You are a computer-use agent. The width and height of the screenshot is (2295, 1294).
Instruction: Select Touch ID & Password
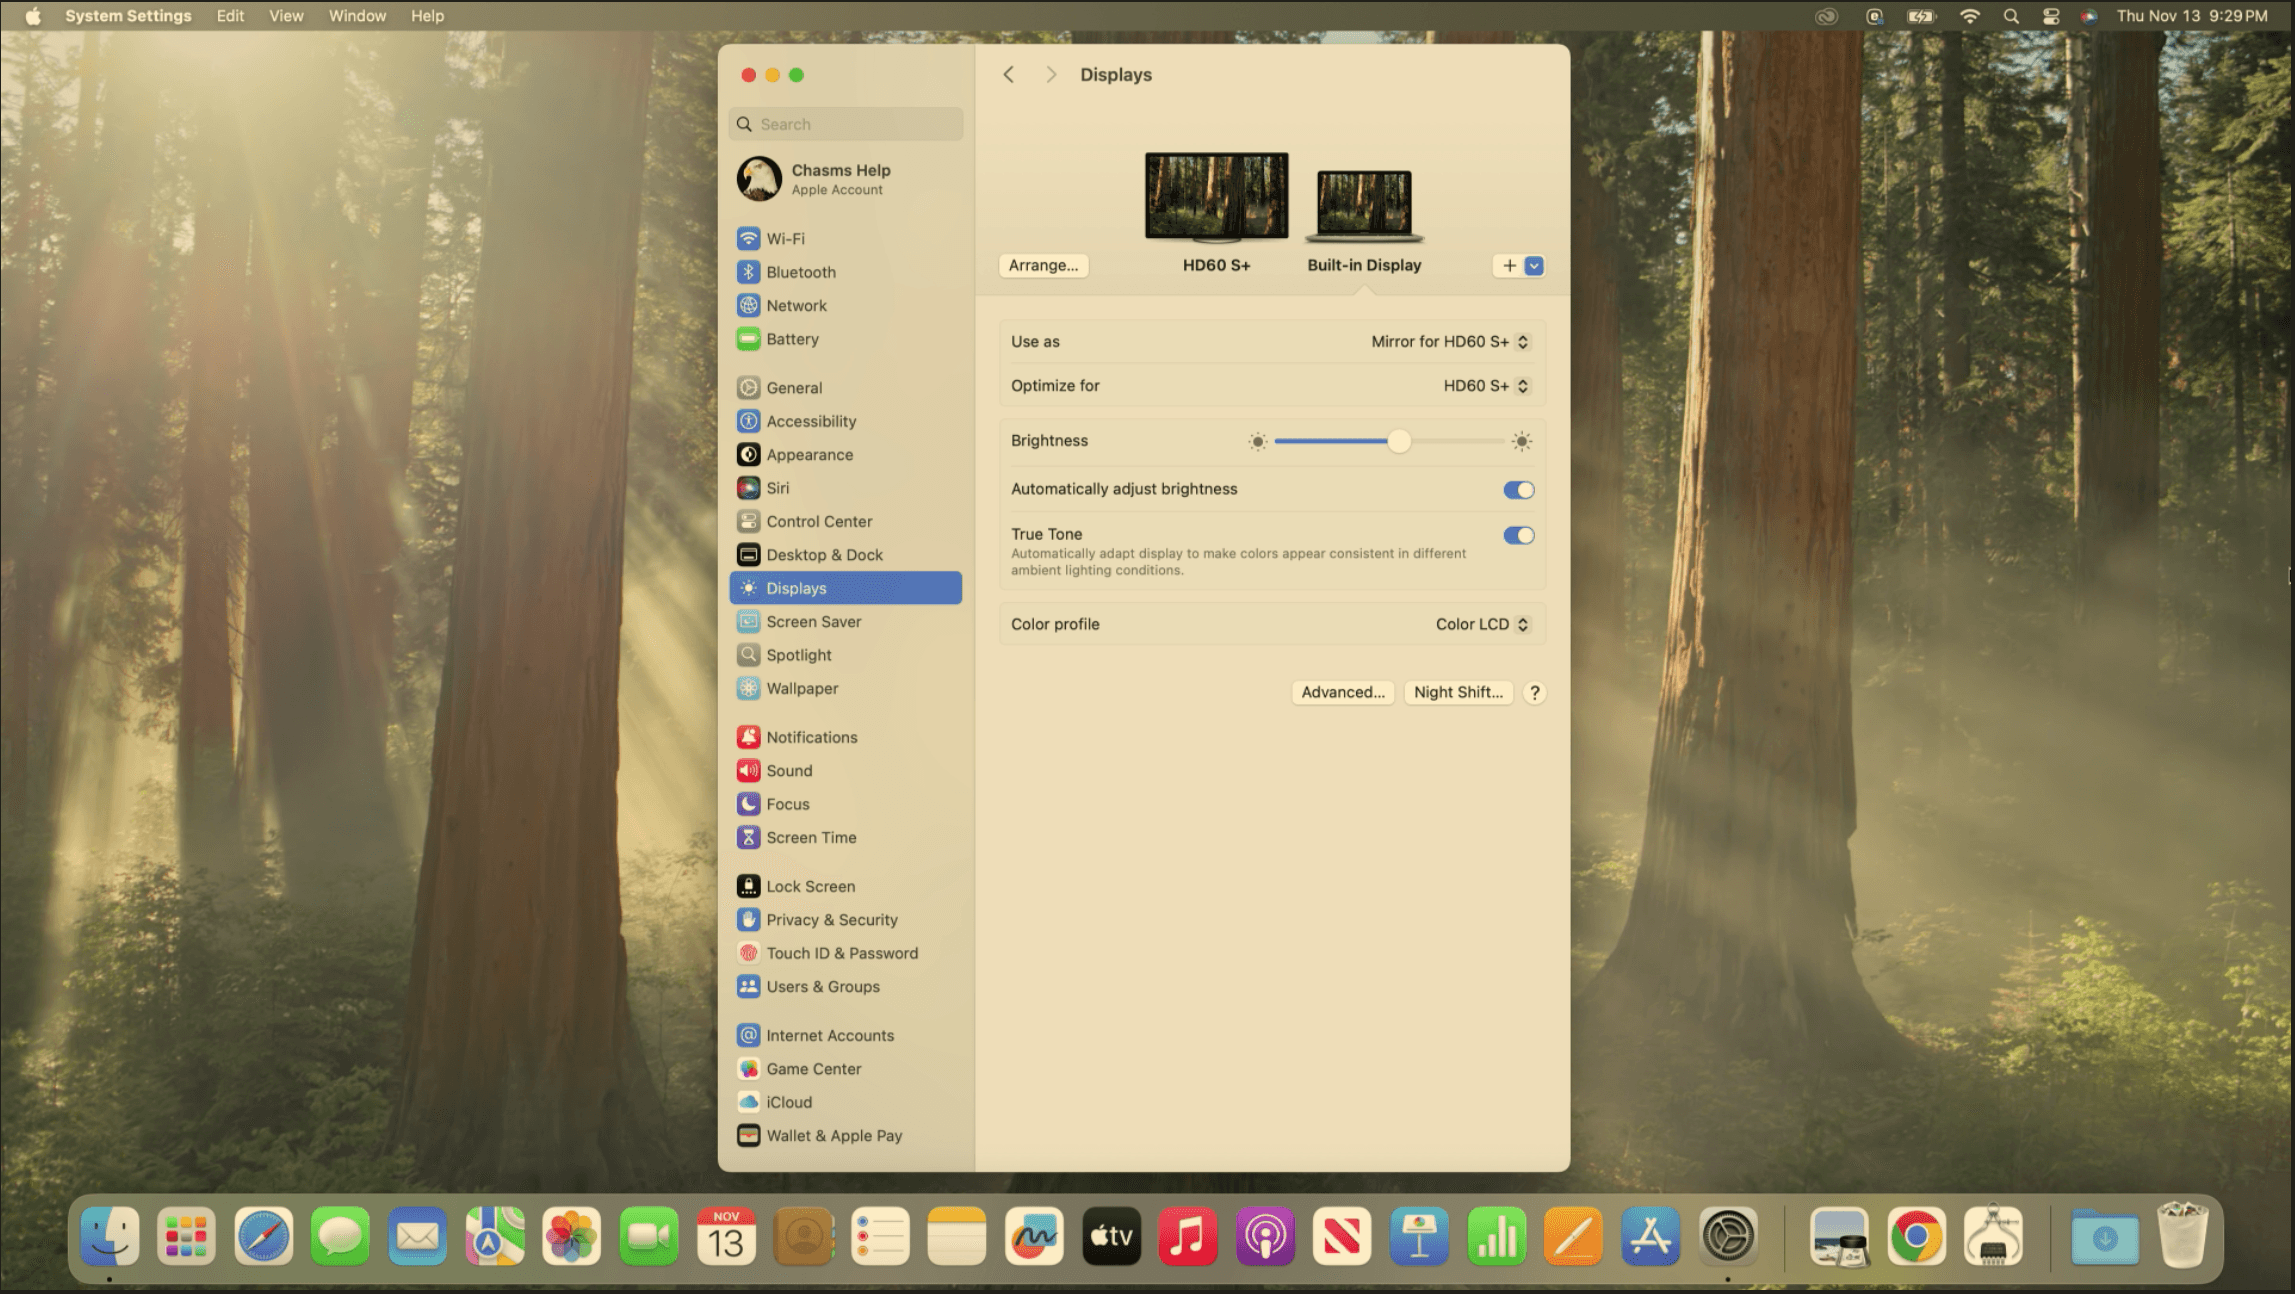tap(841, 953)
